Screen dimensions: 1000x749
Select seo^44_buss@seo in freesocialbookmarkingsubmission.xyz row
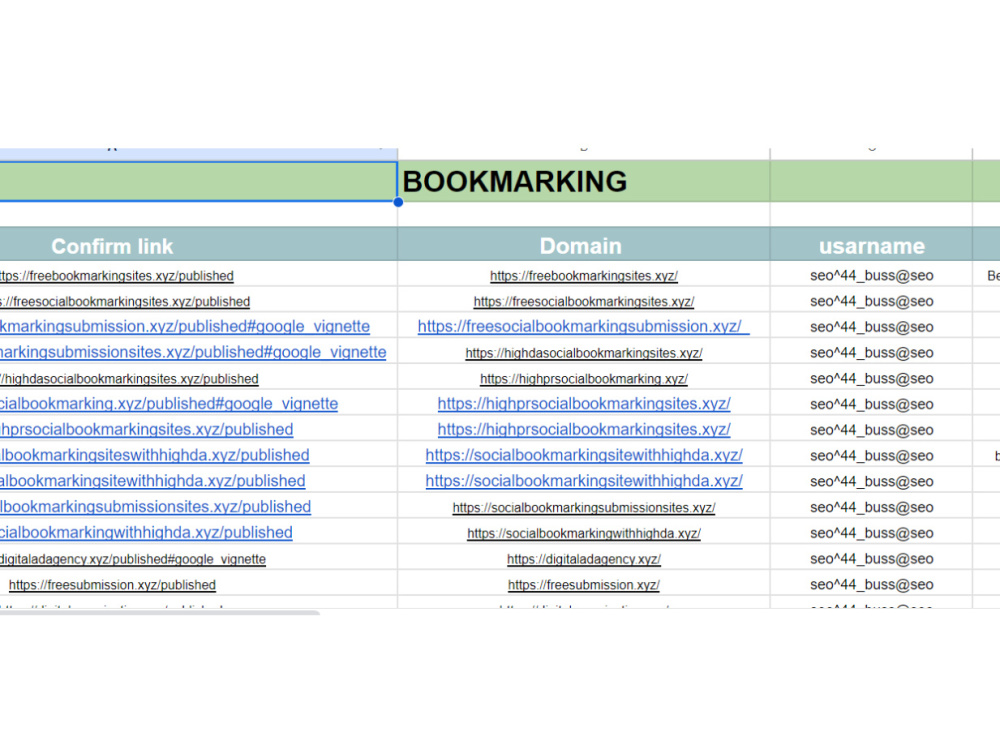872,327
